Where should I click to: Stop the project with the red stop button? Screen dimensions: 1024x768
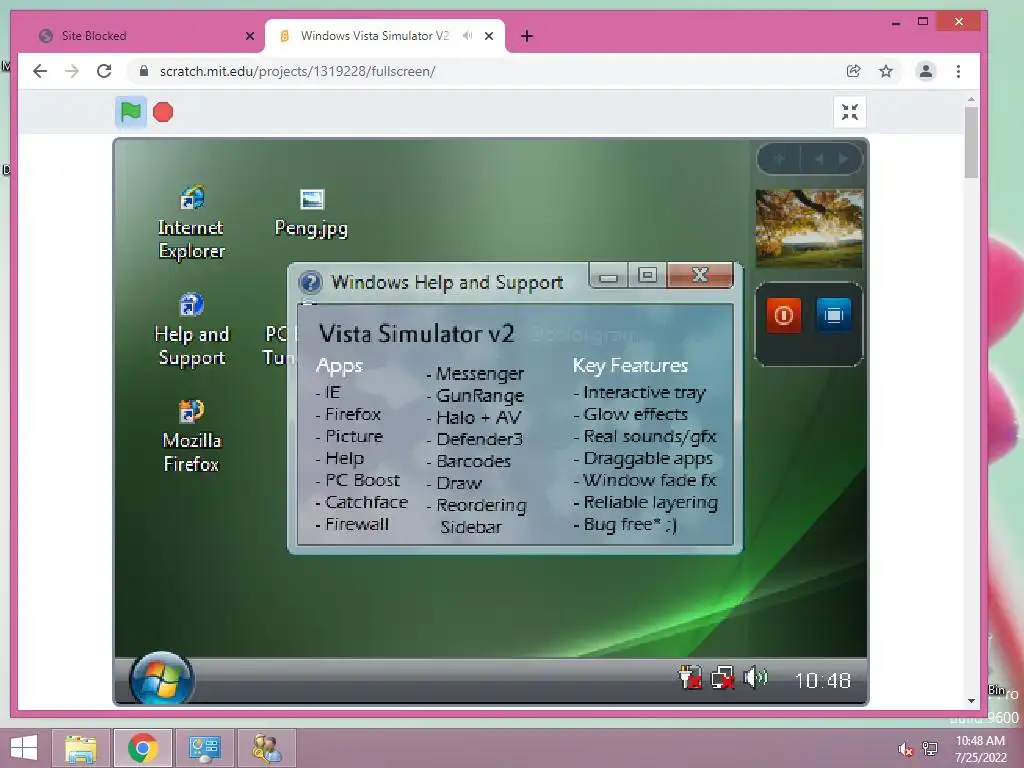tap(163, 112)
